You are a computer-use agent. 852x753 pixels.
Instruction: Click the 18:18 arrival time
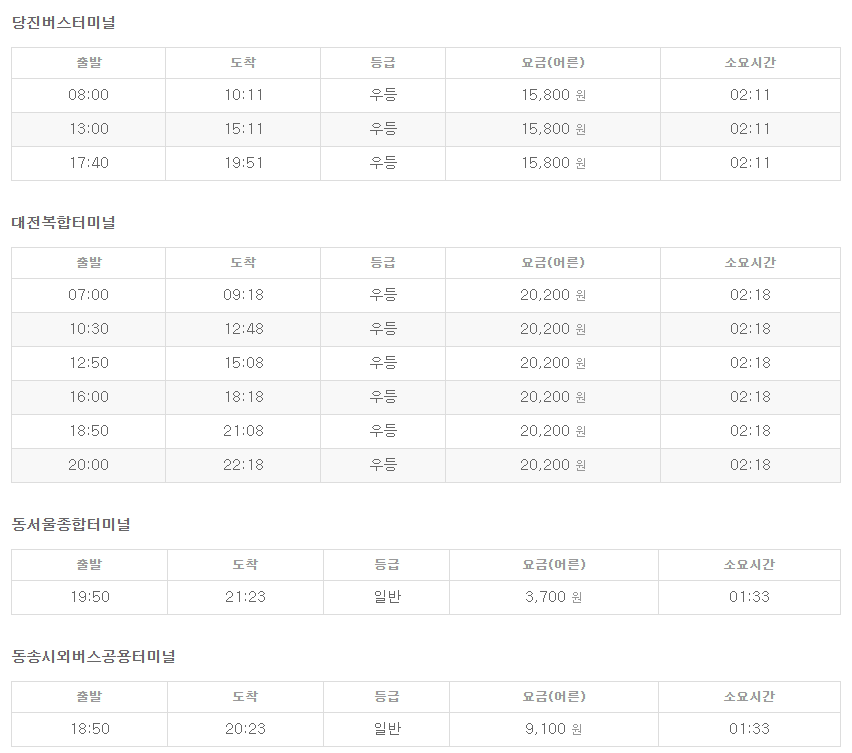[243, 397]
